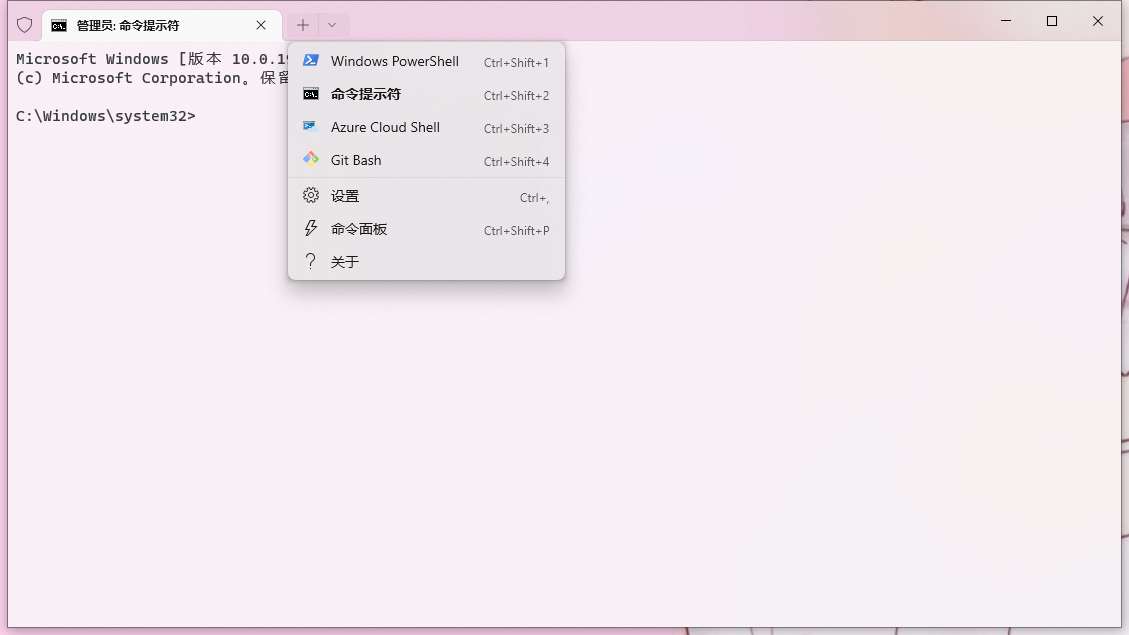Select the Azure Cloud Shell menu entry

point(385,127)
